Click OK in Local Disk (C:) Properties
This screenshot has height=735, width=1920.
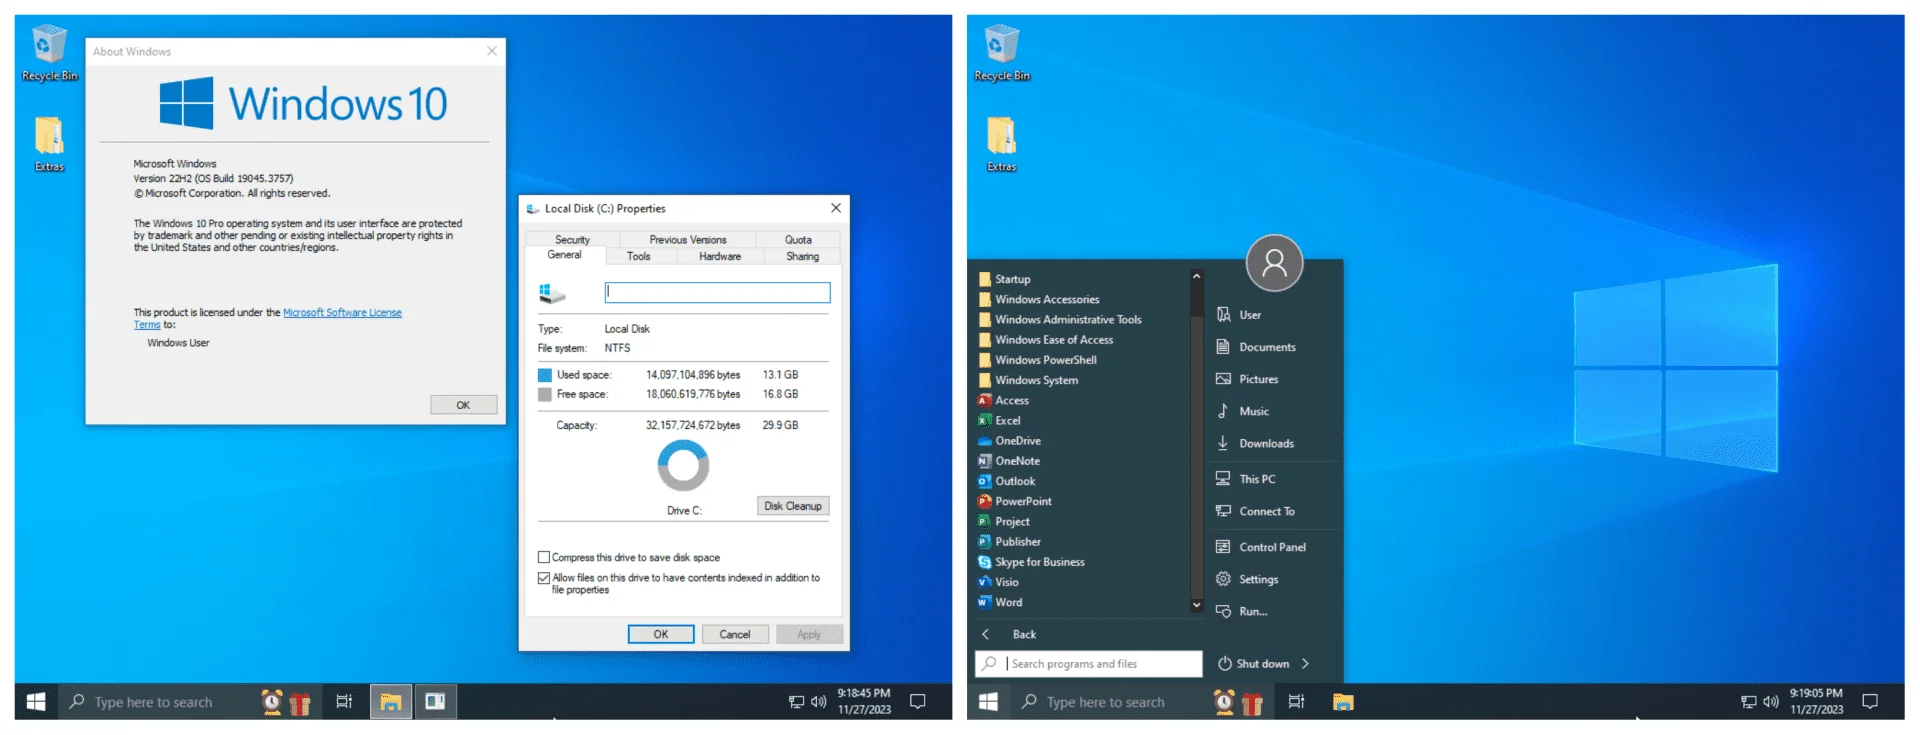(x=661, y=634)
